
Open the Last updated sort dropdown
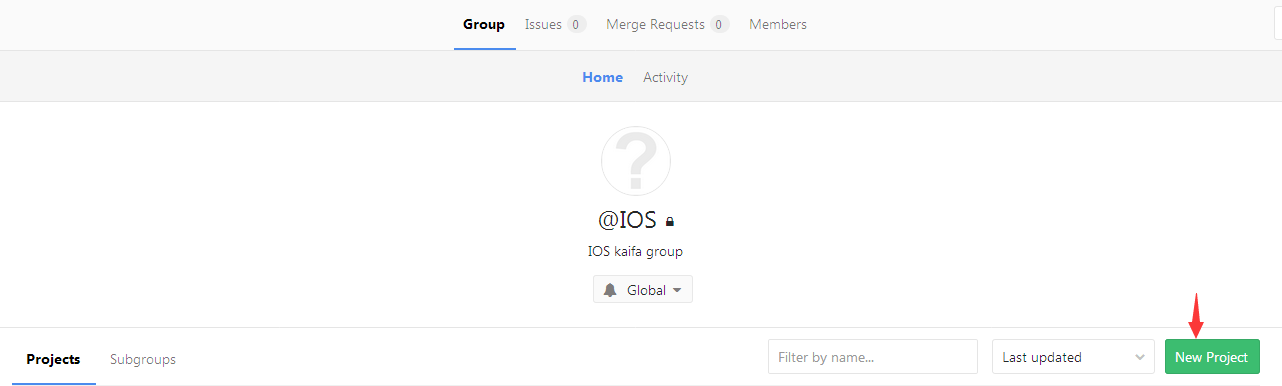pyautogui.click(x=1073, y=357)
